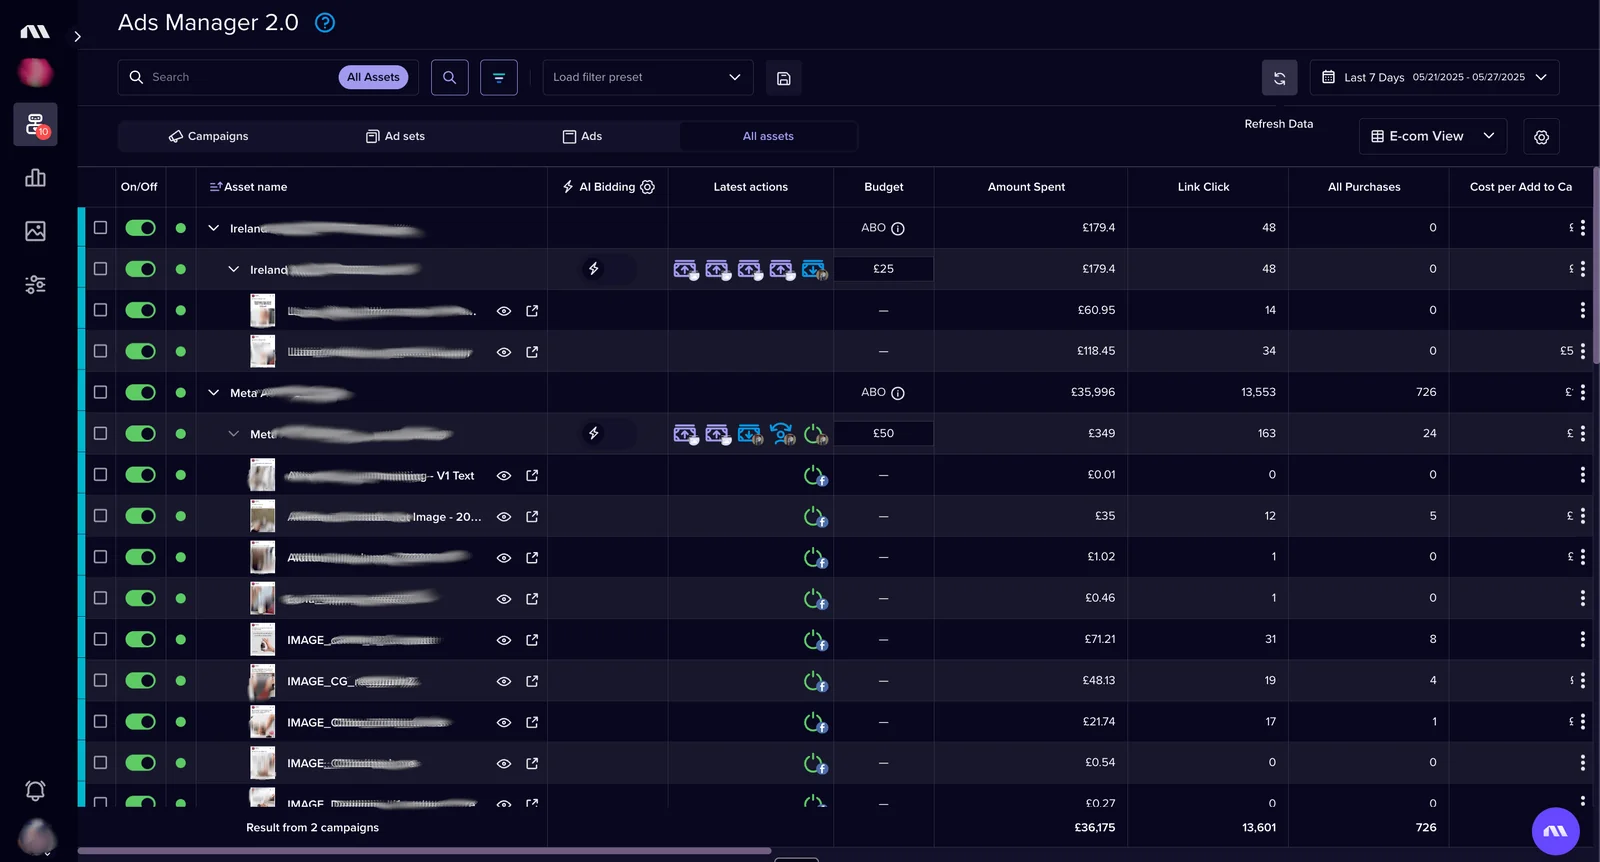1600x862 pixels.
Task: Edit the £25 budget field
Action: (883, 269)
